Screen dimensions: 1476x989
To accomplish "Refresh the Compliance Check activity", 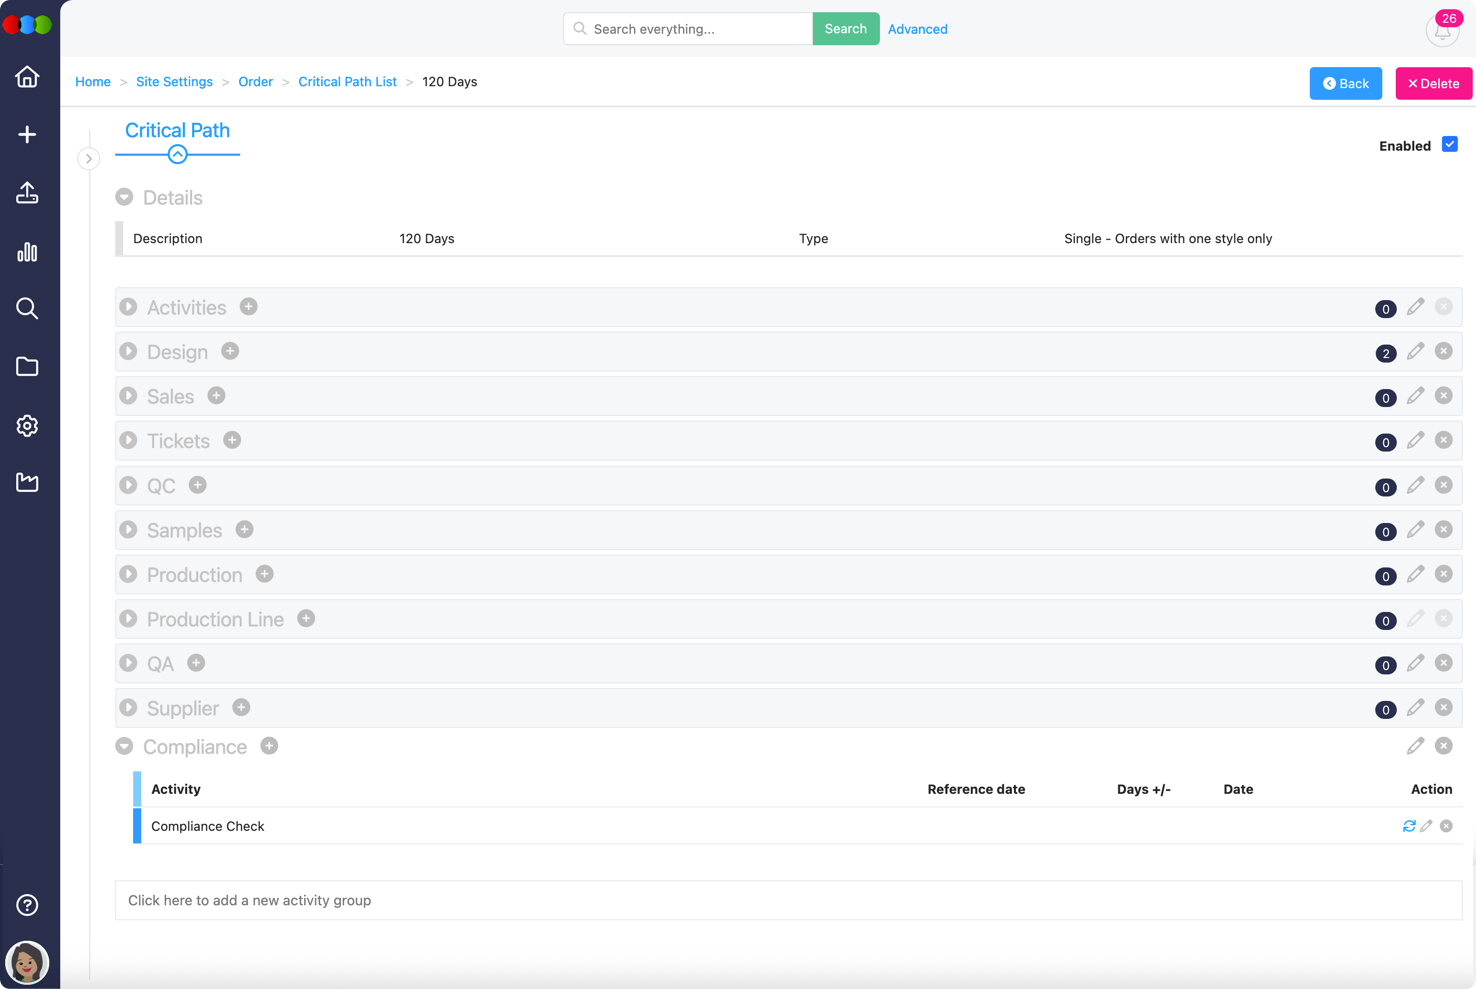I will (1409, 826).
